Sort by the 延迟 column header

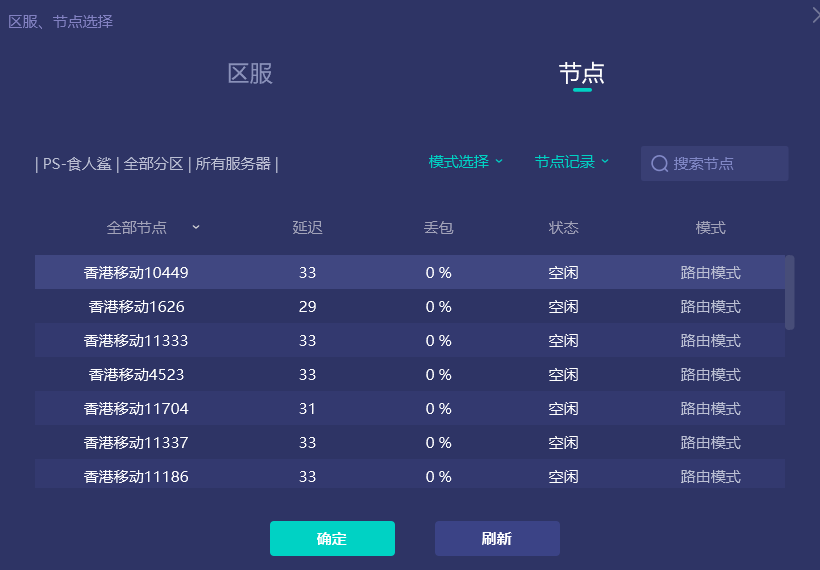pyautogui.click(x=308, y=227)
